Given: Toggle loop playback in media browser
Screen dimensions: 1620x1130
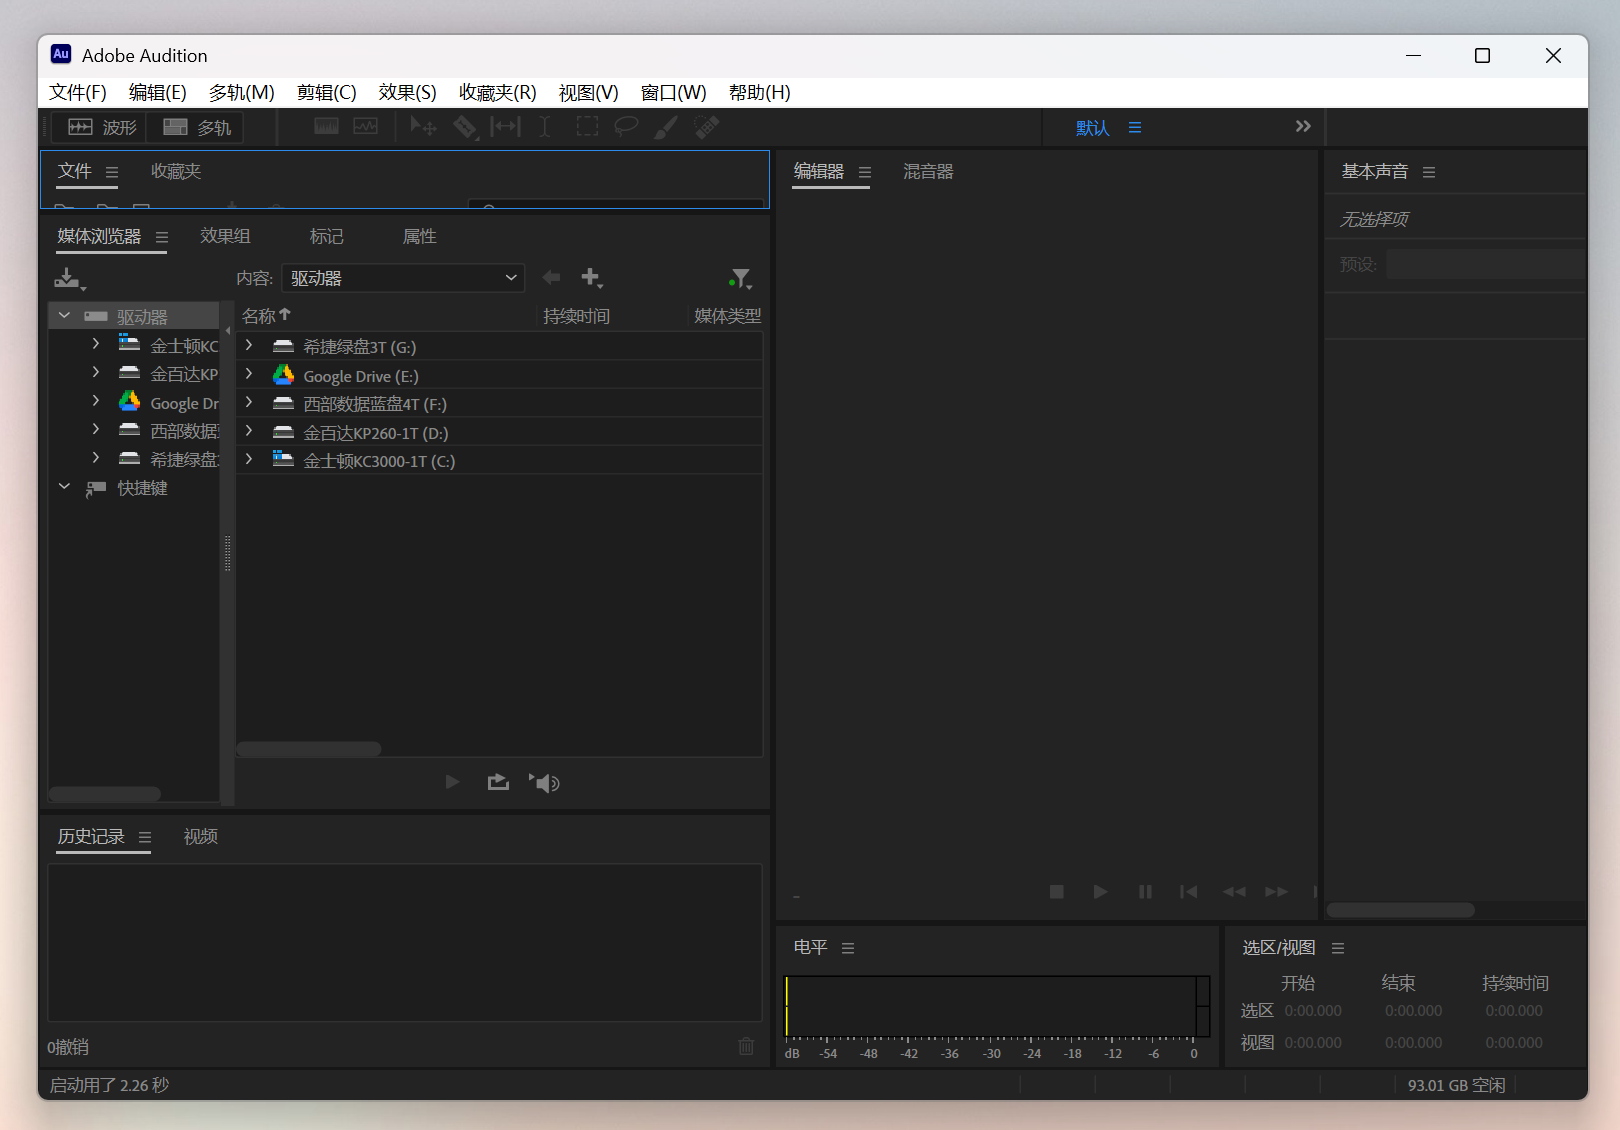Looking at the screenshot, I should (x=498, y=782).
